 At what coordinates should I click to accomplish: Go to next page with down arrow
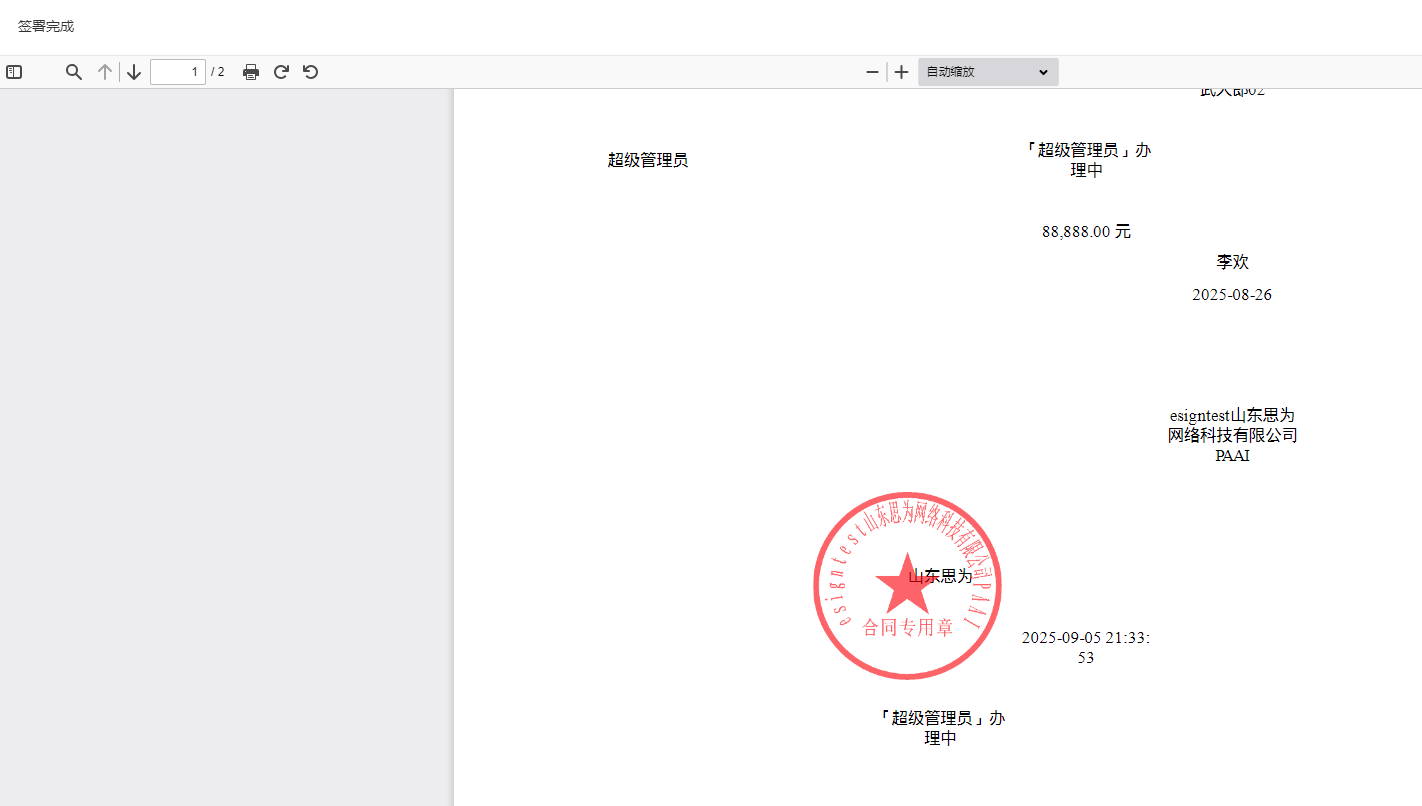pyautogui.click(x=134, y=72)
